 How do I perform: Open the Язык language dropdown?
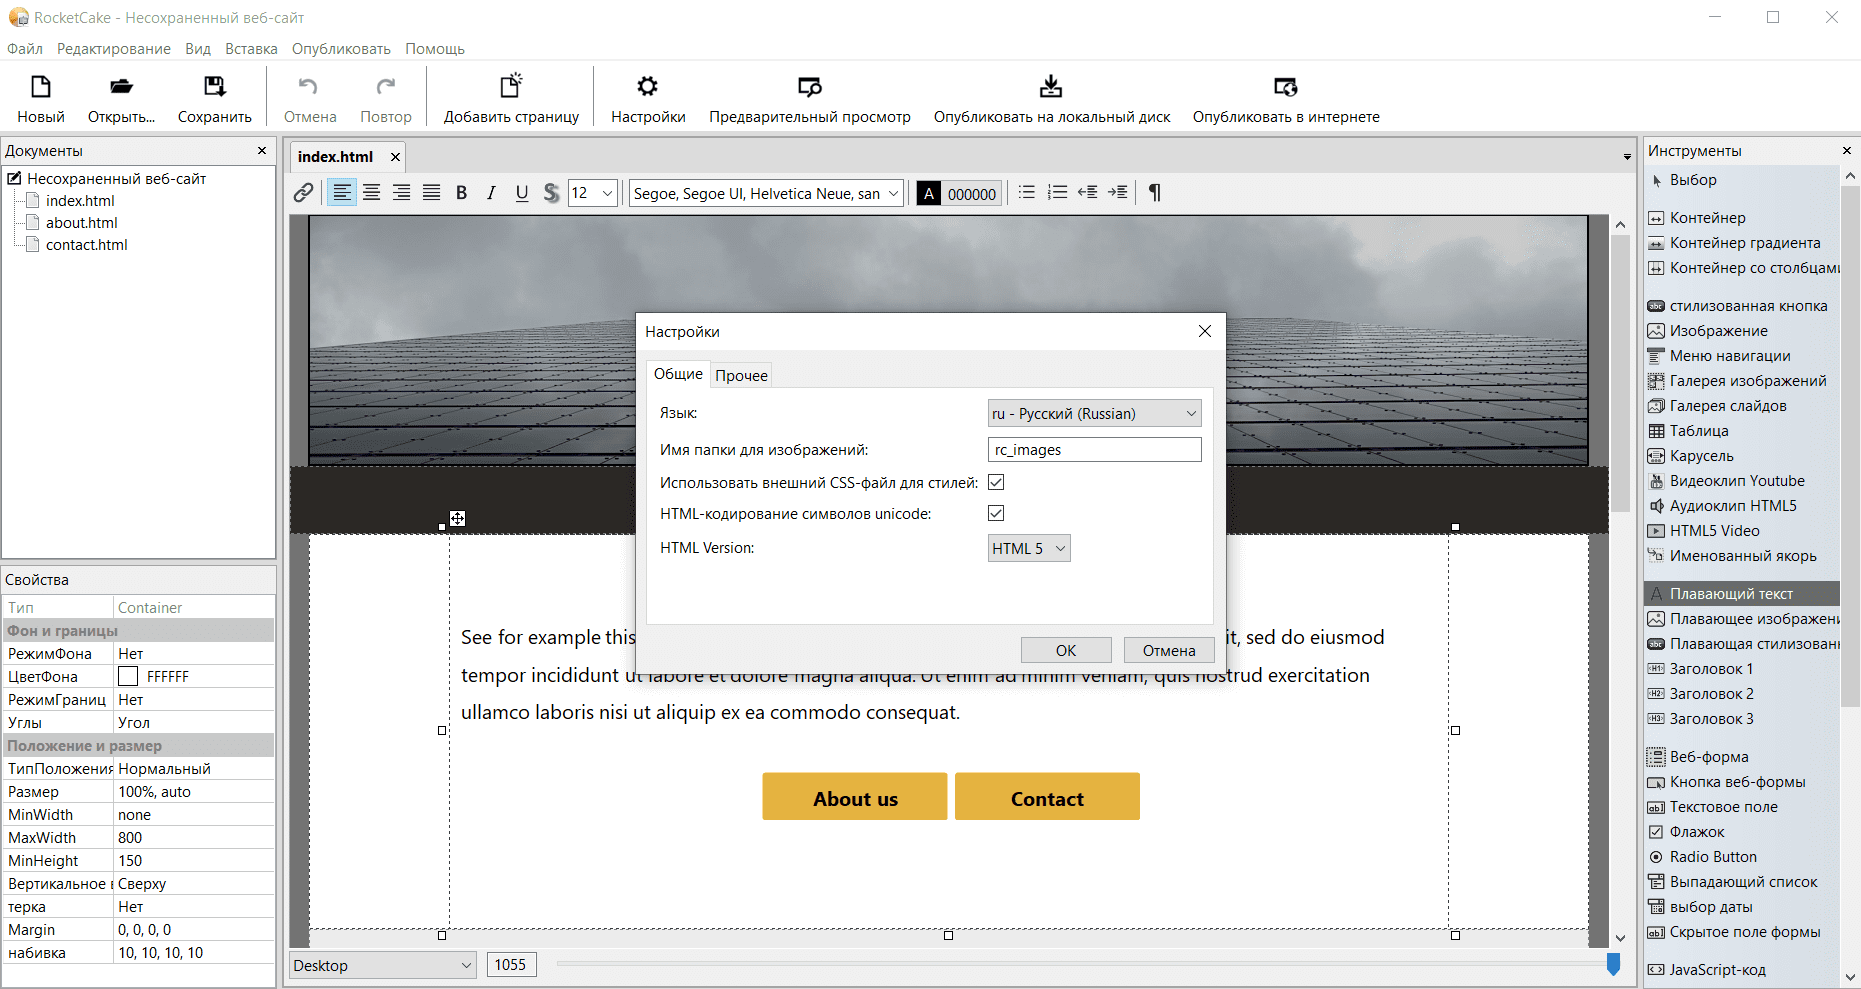[x=1094, y=414]
